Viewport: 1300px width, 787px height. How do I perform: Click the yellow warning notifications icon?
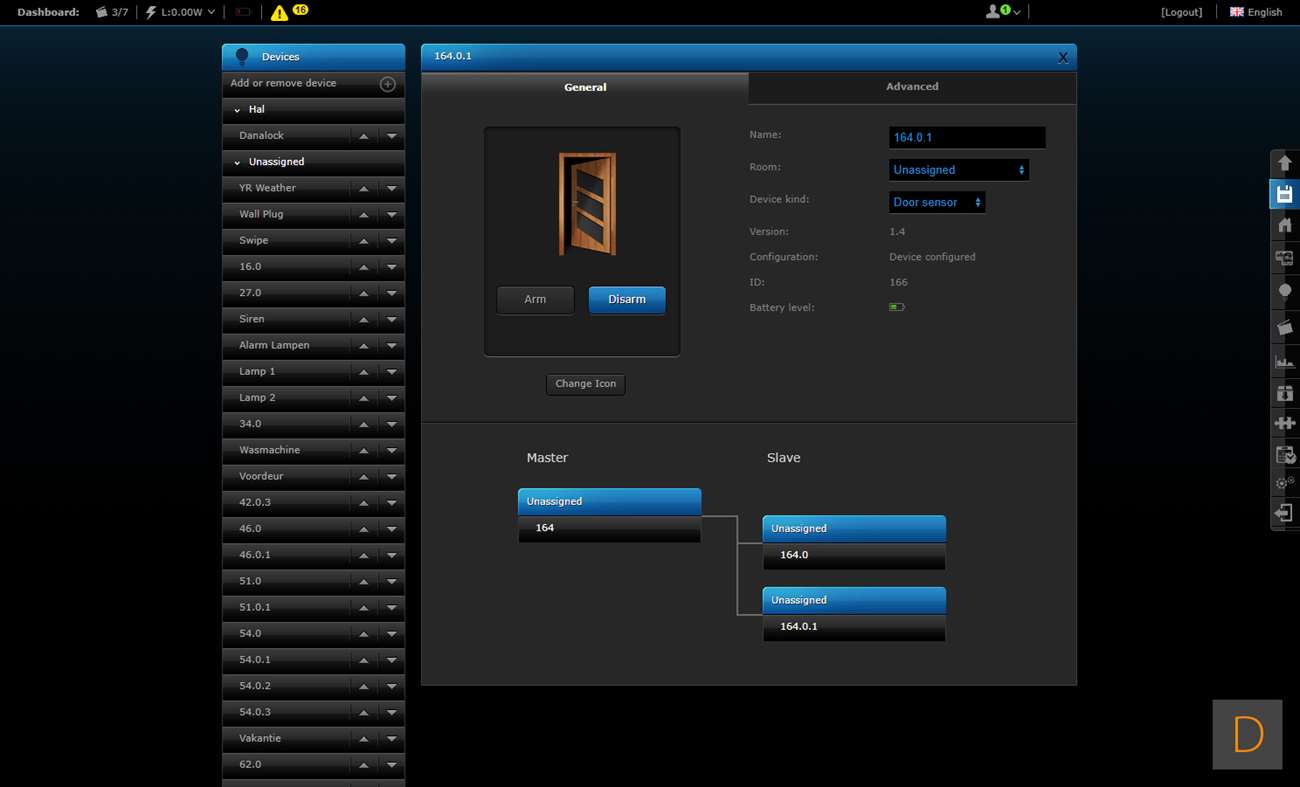click(x=280, y=13)
